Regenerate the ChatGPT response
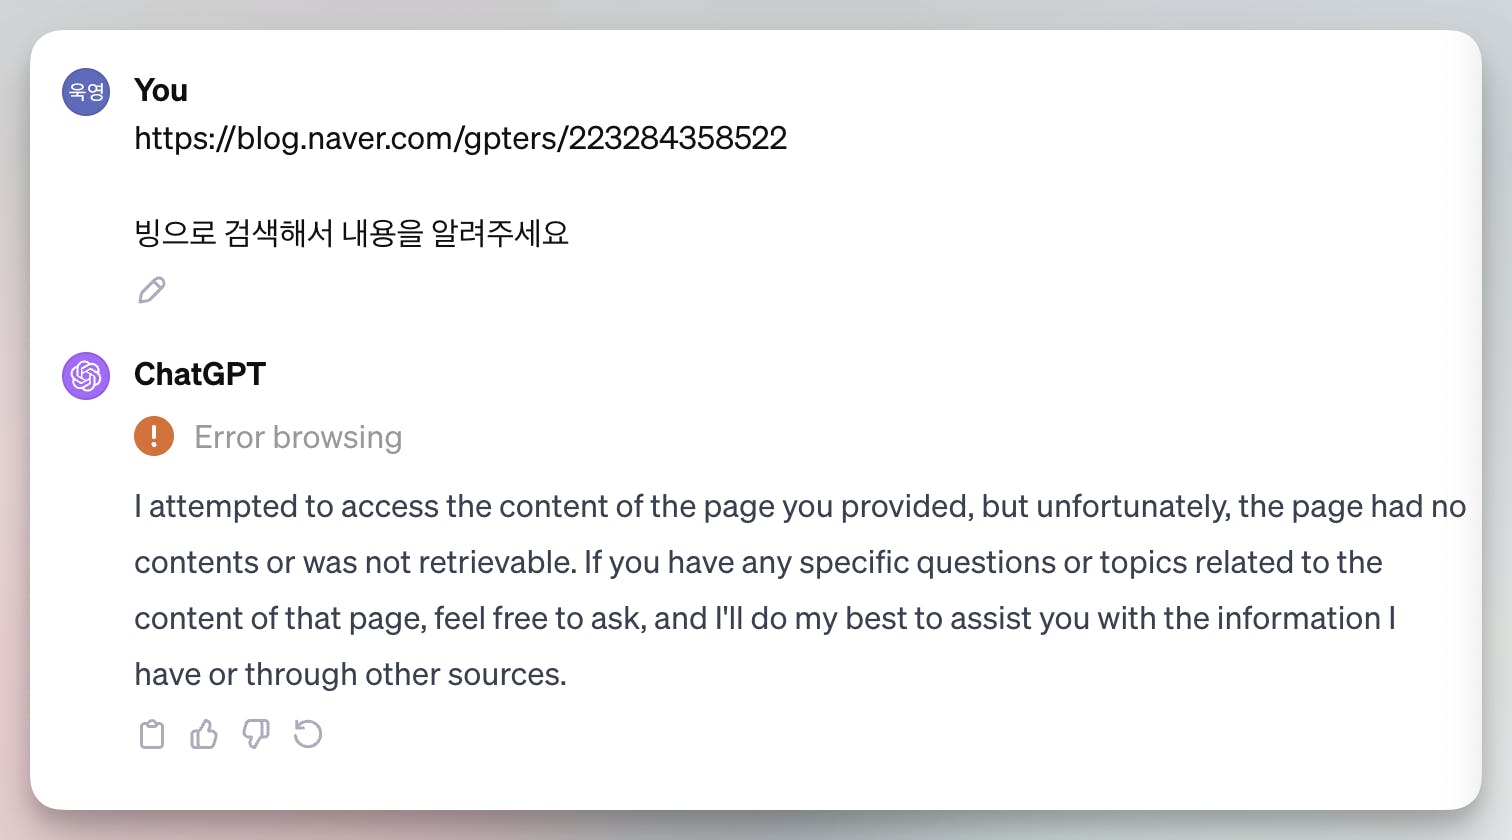This screenshot has width=1512, height=840. 308,735
